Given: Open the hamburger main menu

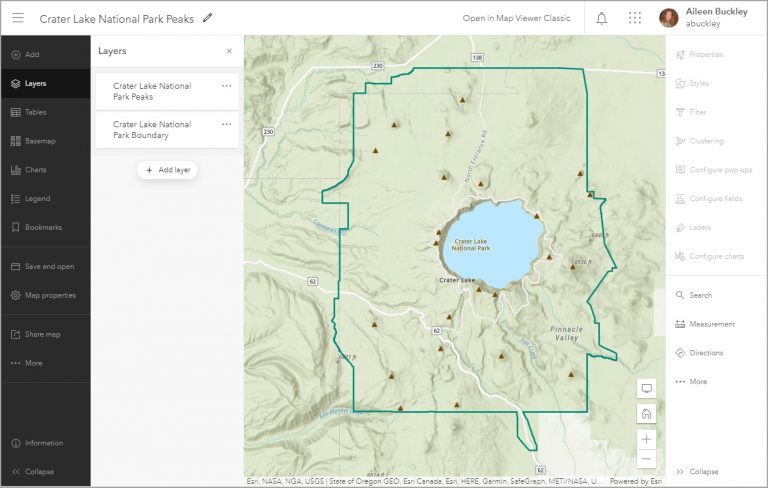Looking at the screenshot, I should 18,18.
